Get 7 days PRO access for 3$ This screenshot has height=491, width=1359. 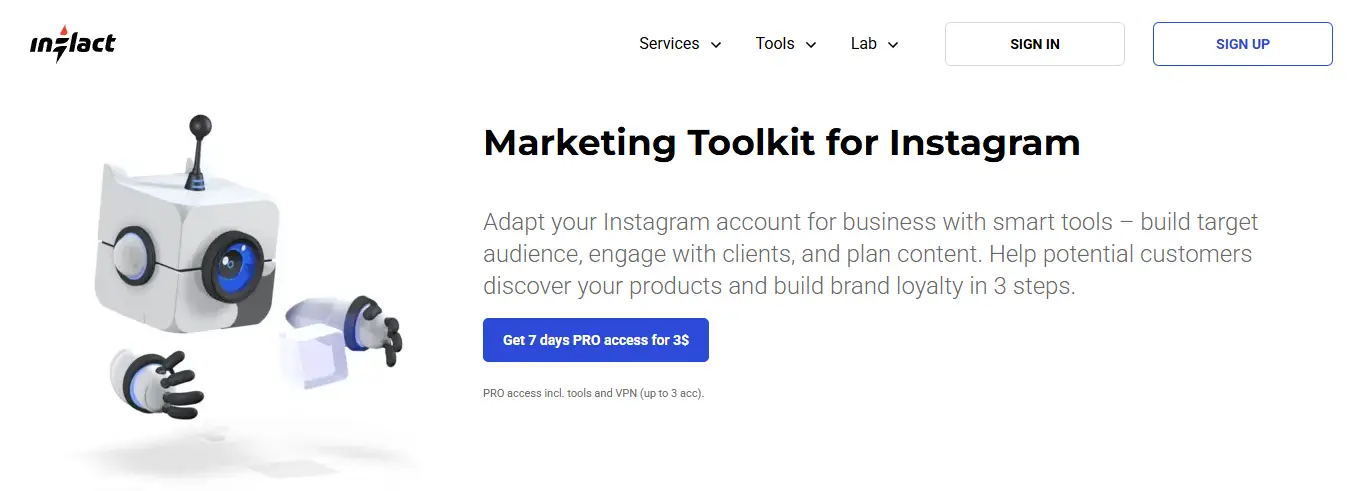click(x=595, y=340)
